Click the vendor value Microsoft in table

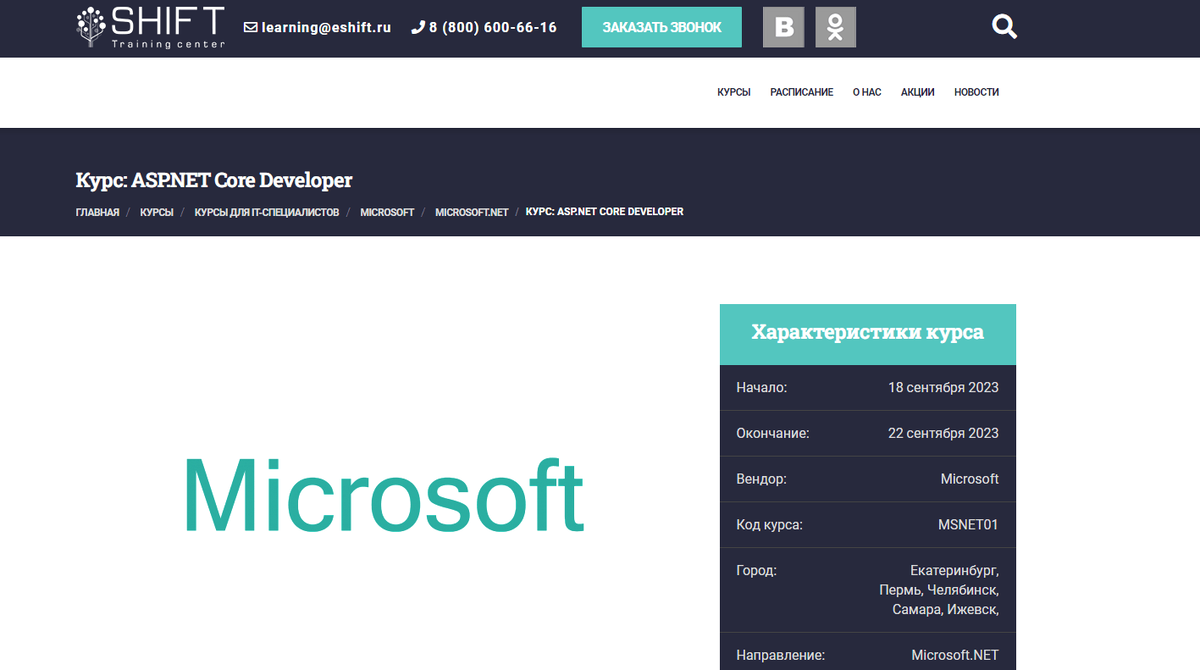point(970,479)
